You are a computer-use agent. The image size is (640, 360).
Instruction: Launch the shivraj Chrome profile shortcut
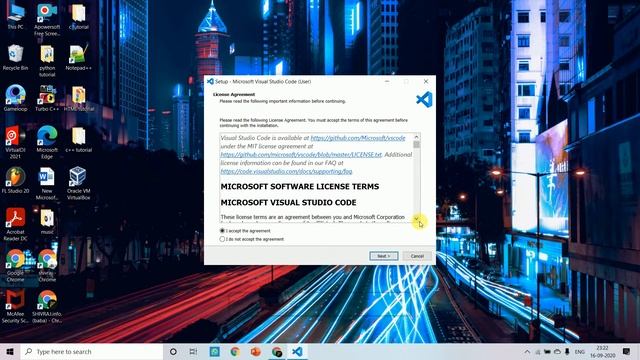pos(47,266)
